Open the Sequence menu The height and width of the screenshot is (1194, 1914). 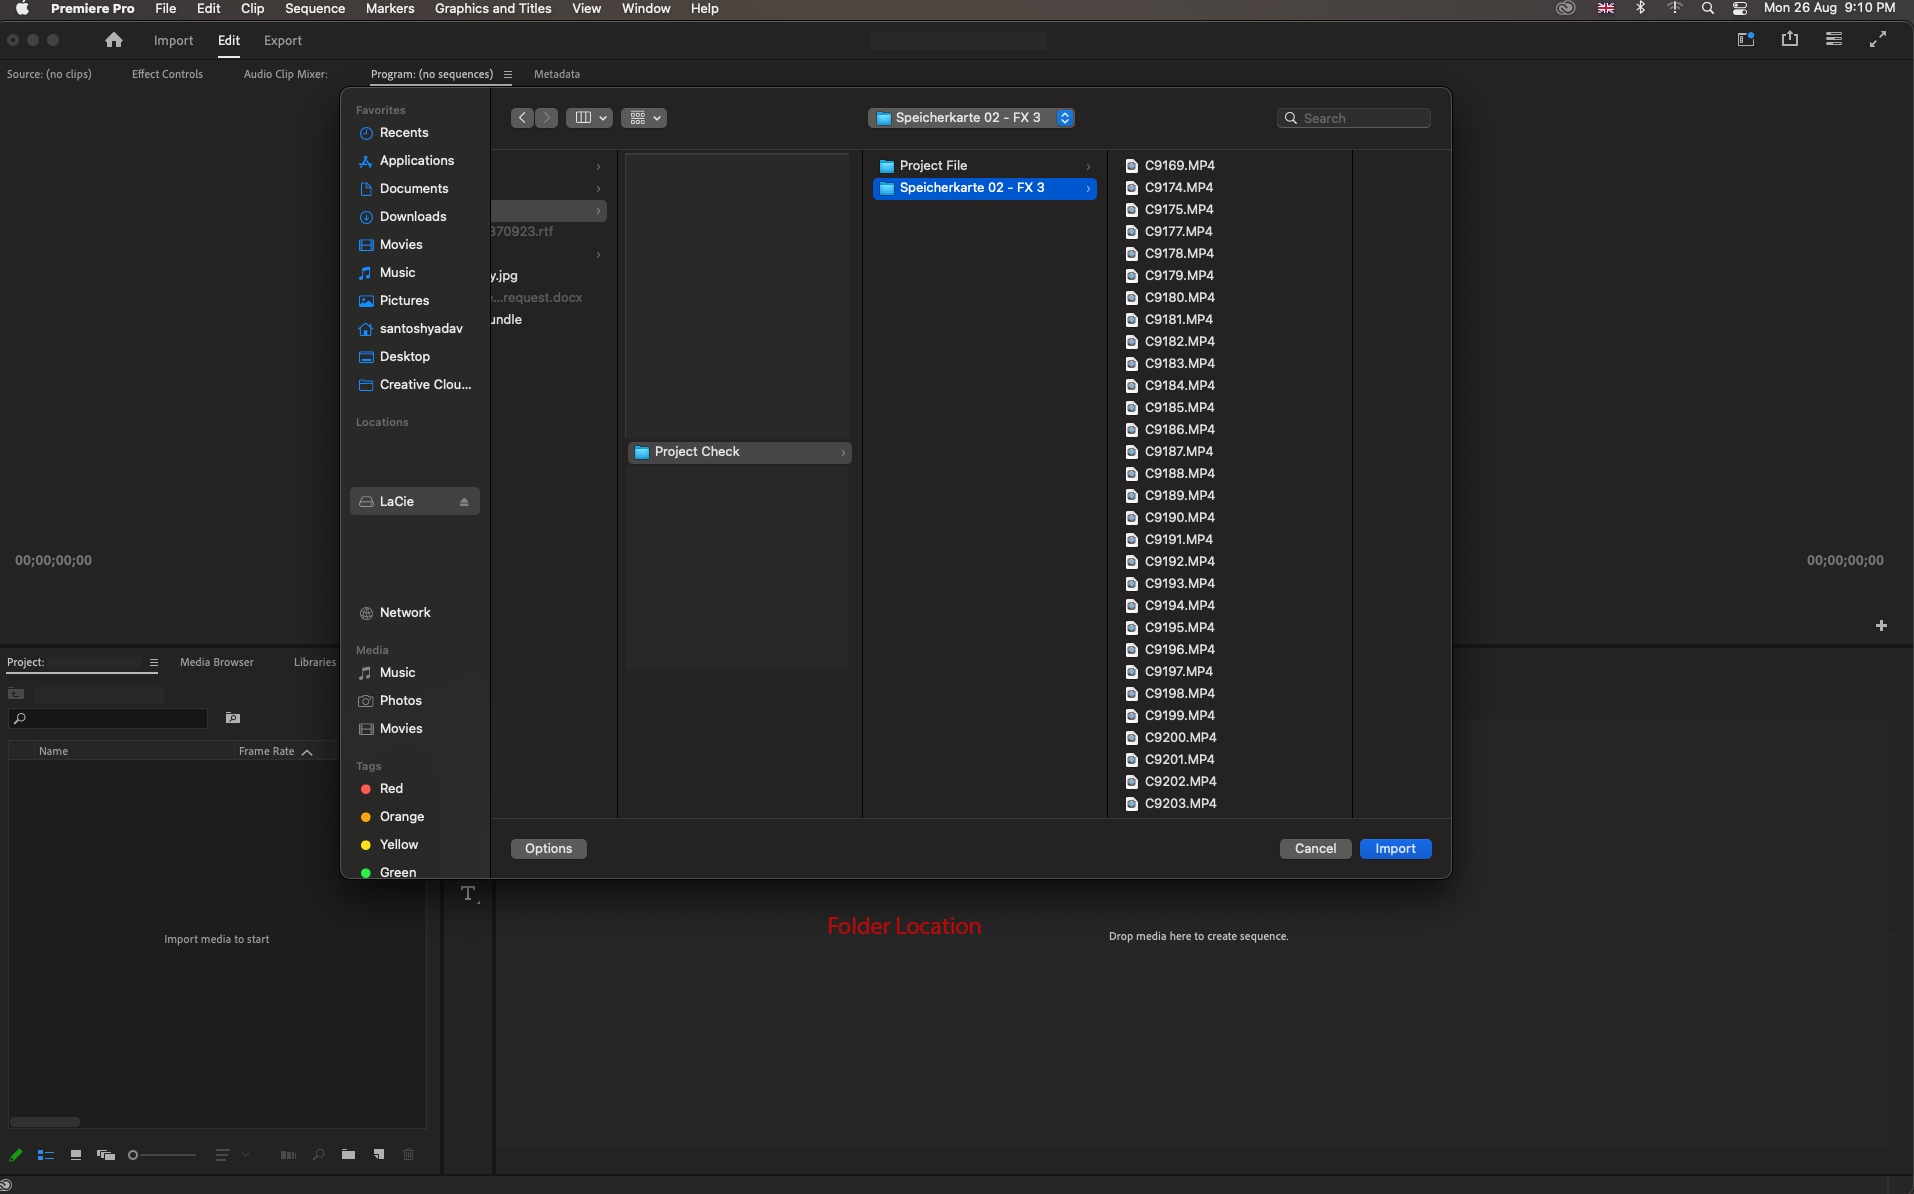[315, 9]
